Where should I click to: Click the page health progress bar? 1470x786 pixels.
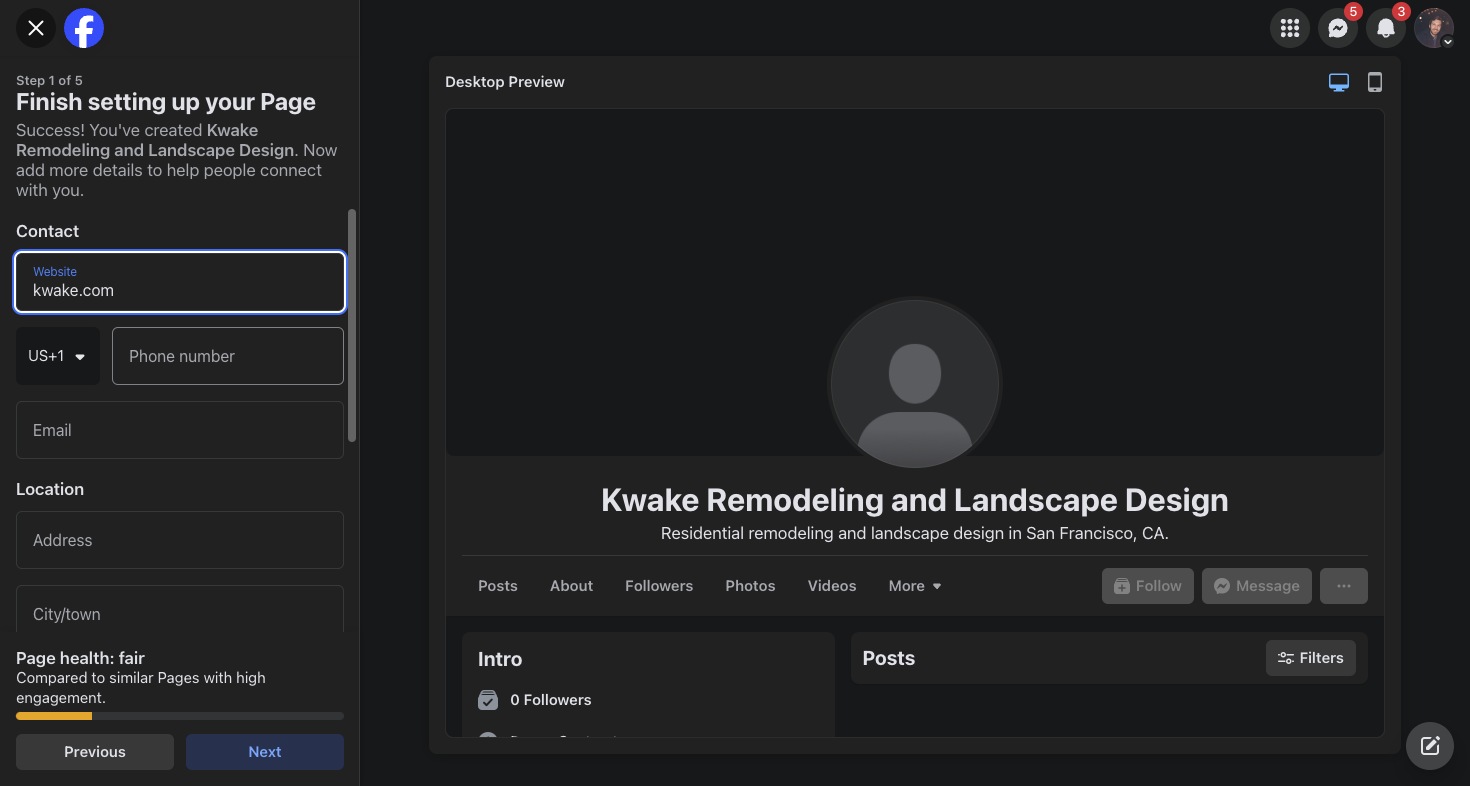pyautogui.click(x=180, y=716)
